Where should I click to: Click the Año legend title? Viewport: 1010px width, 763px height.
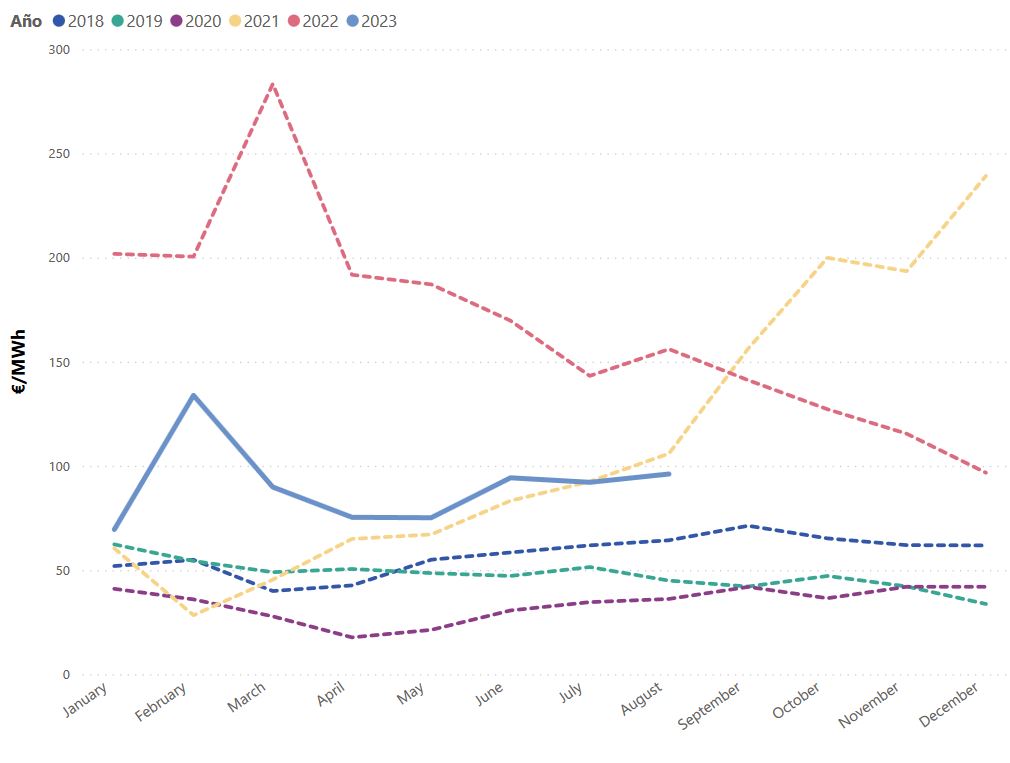(x=26, y=21)
